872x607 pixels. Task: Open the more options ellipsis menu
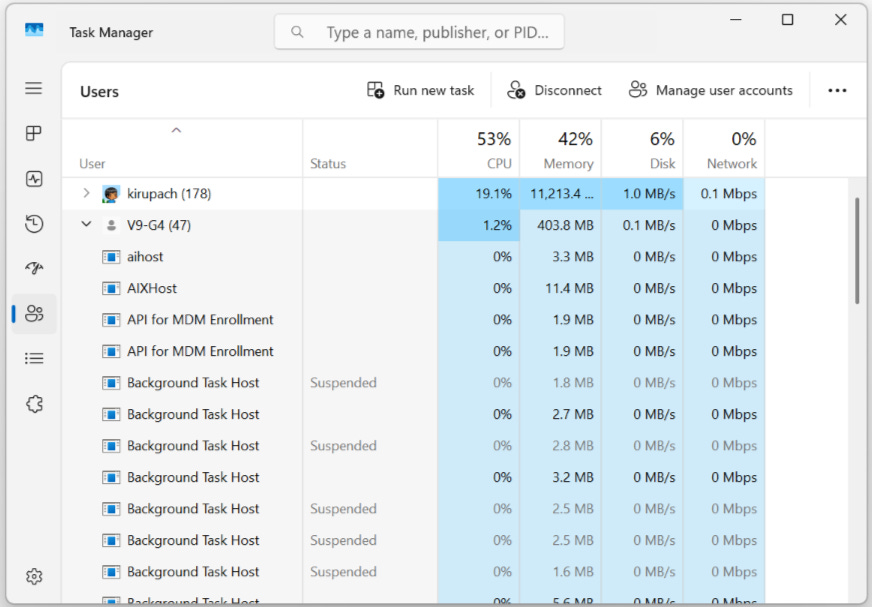(837, 90)
